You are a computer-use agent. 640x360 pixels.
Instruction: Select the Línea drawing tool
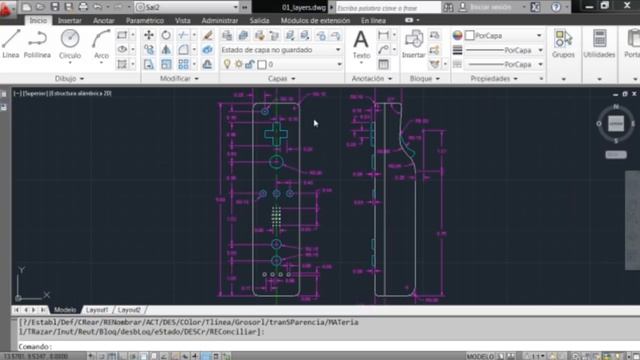coord(11,43)
